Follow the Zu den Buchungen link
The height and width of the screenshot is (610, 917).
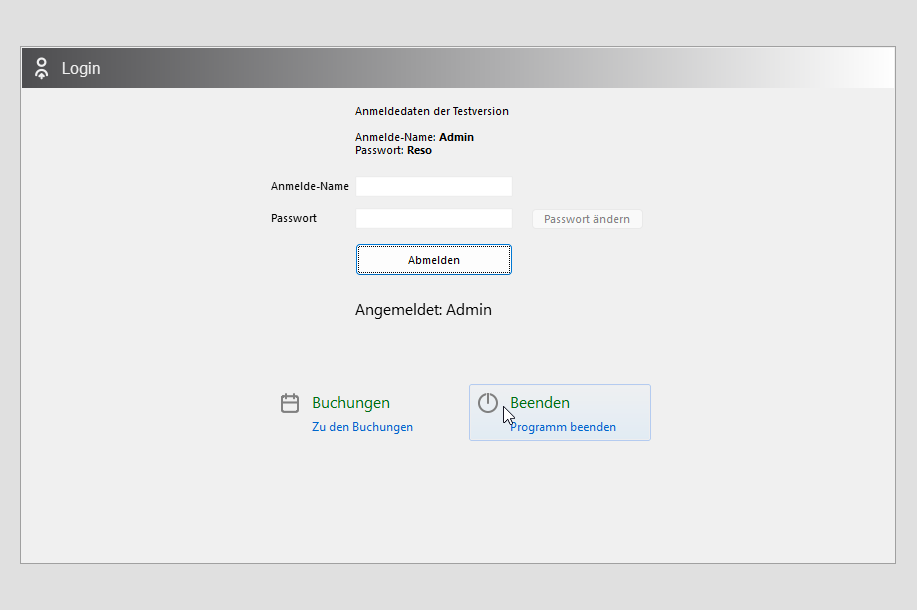pyautogui.click(x=362, y=427)
